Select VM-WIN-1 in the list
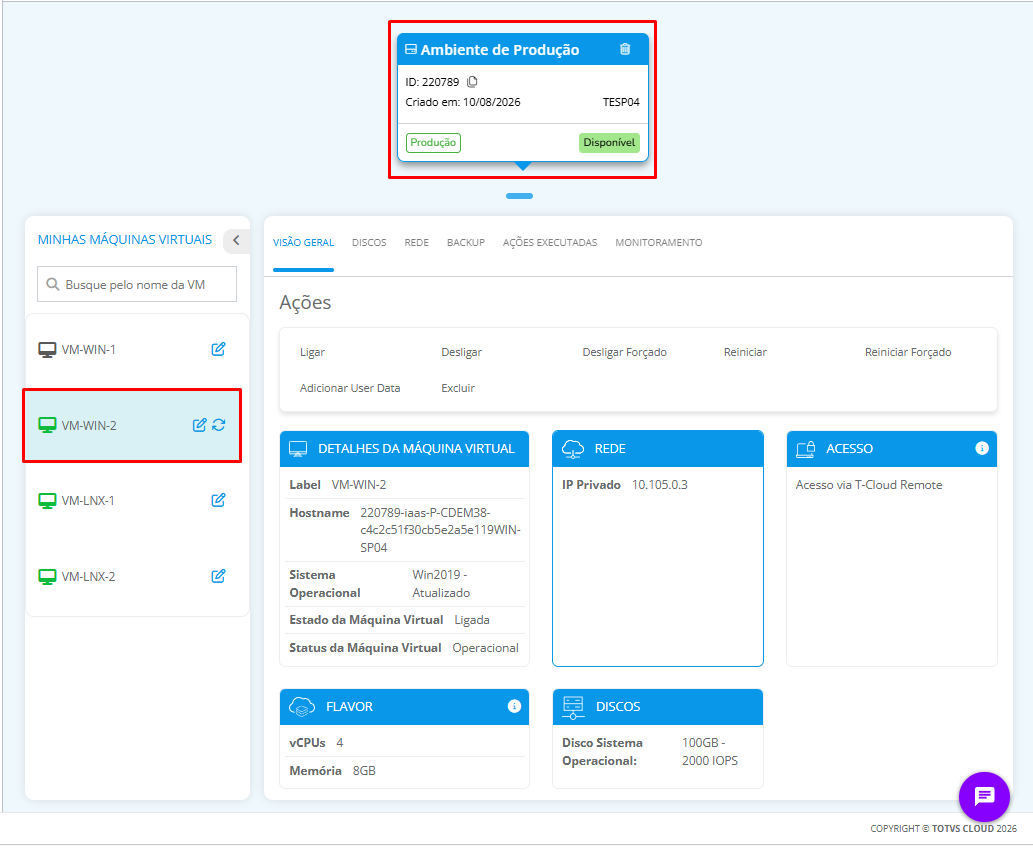The width and height of the screenshot is (1033, 848). (137, 350)
